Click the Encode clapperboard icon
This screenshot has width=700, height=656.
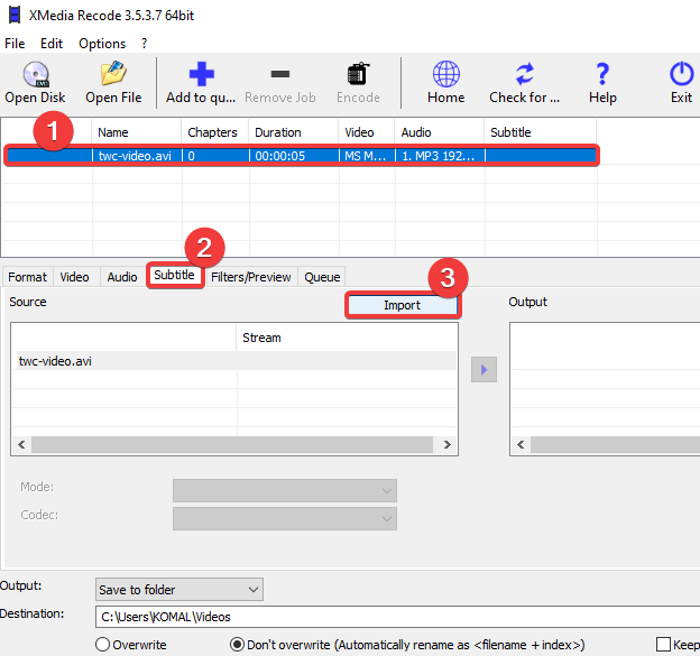coord(358,75)
